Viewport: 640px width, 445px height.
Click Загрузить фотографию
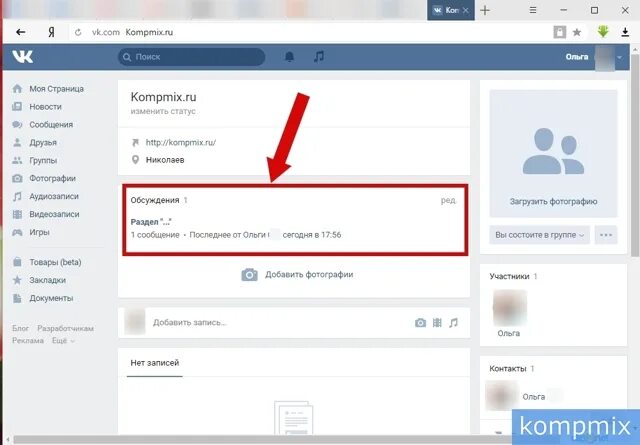(x=553, y=201)
